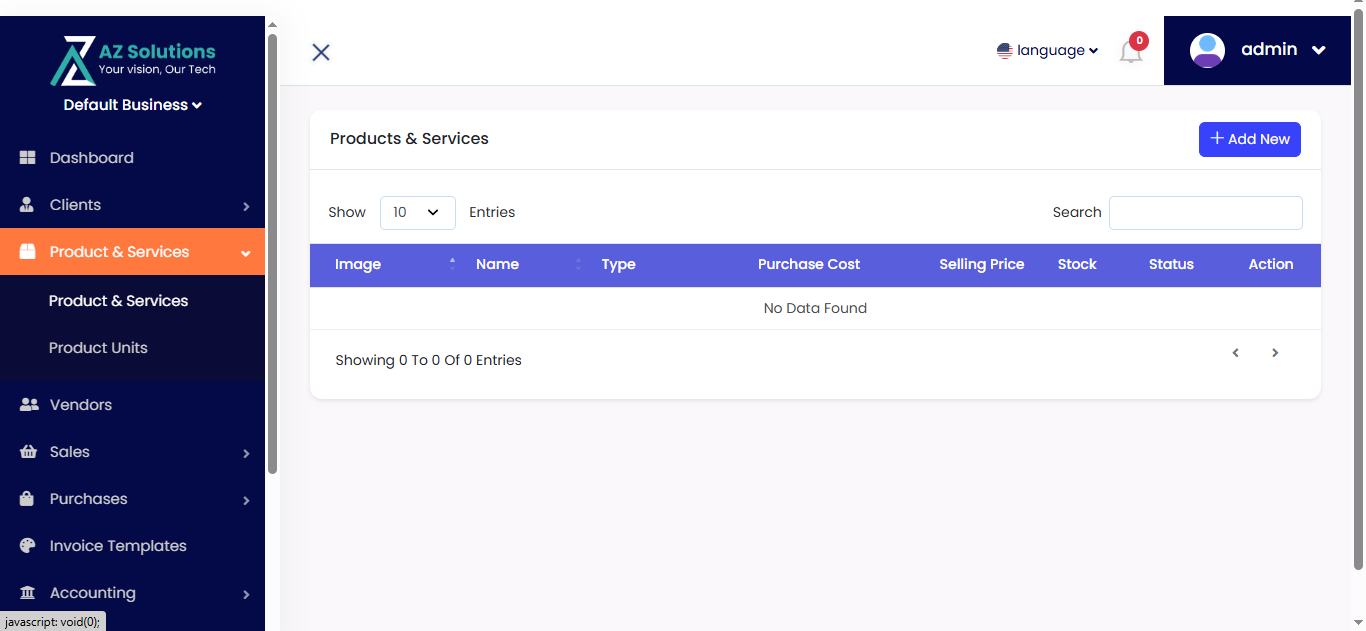
Task: Click the Purchase Cost column header
Action: [x=809, y=264]
